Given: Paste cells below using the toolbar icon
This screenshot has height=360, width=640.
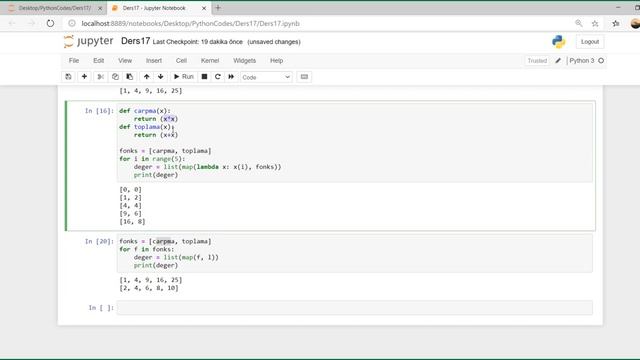Looking at the screenshot, I should coord(130,77).
